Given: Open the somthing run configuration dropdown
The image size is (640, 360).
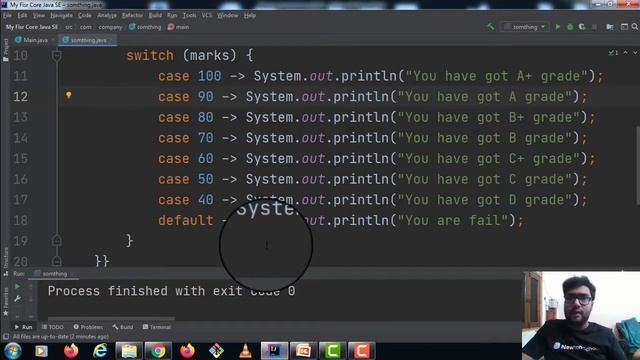Looking at the screenshot, I should point(524,27).
